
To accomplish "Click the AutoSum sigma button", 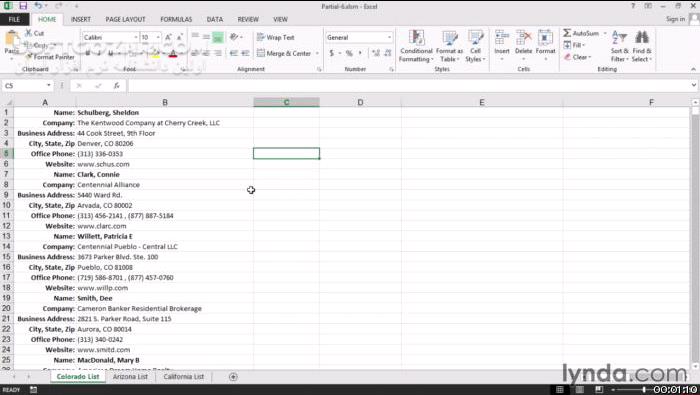I will pos(580,33).
